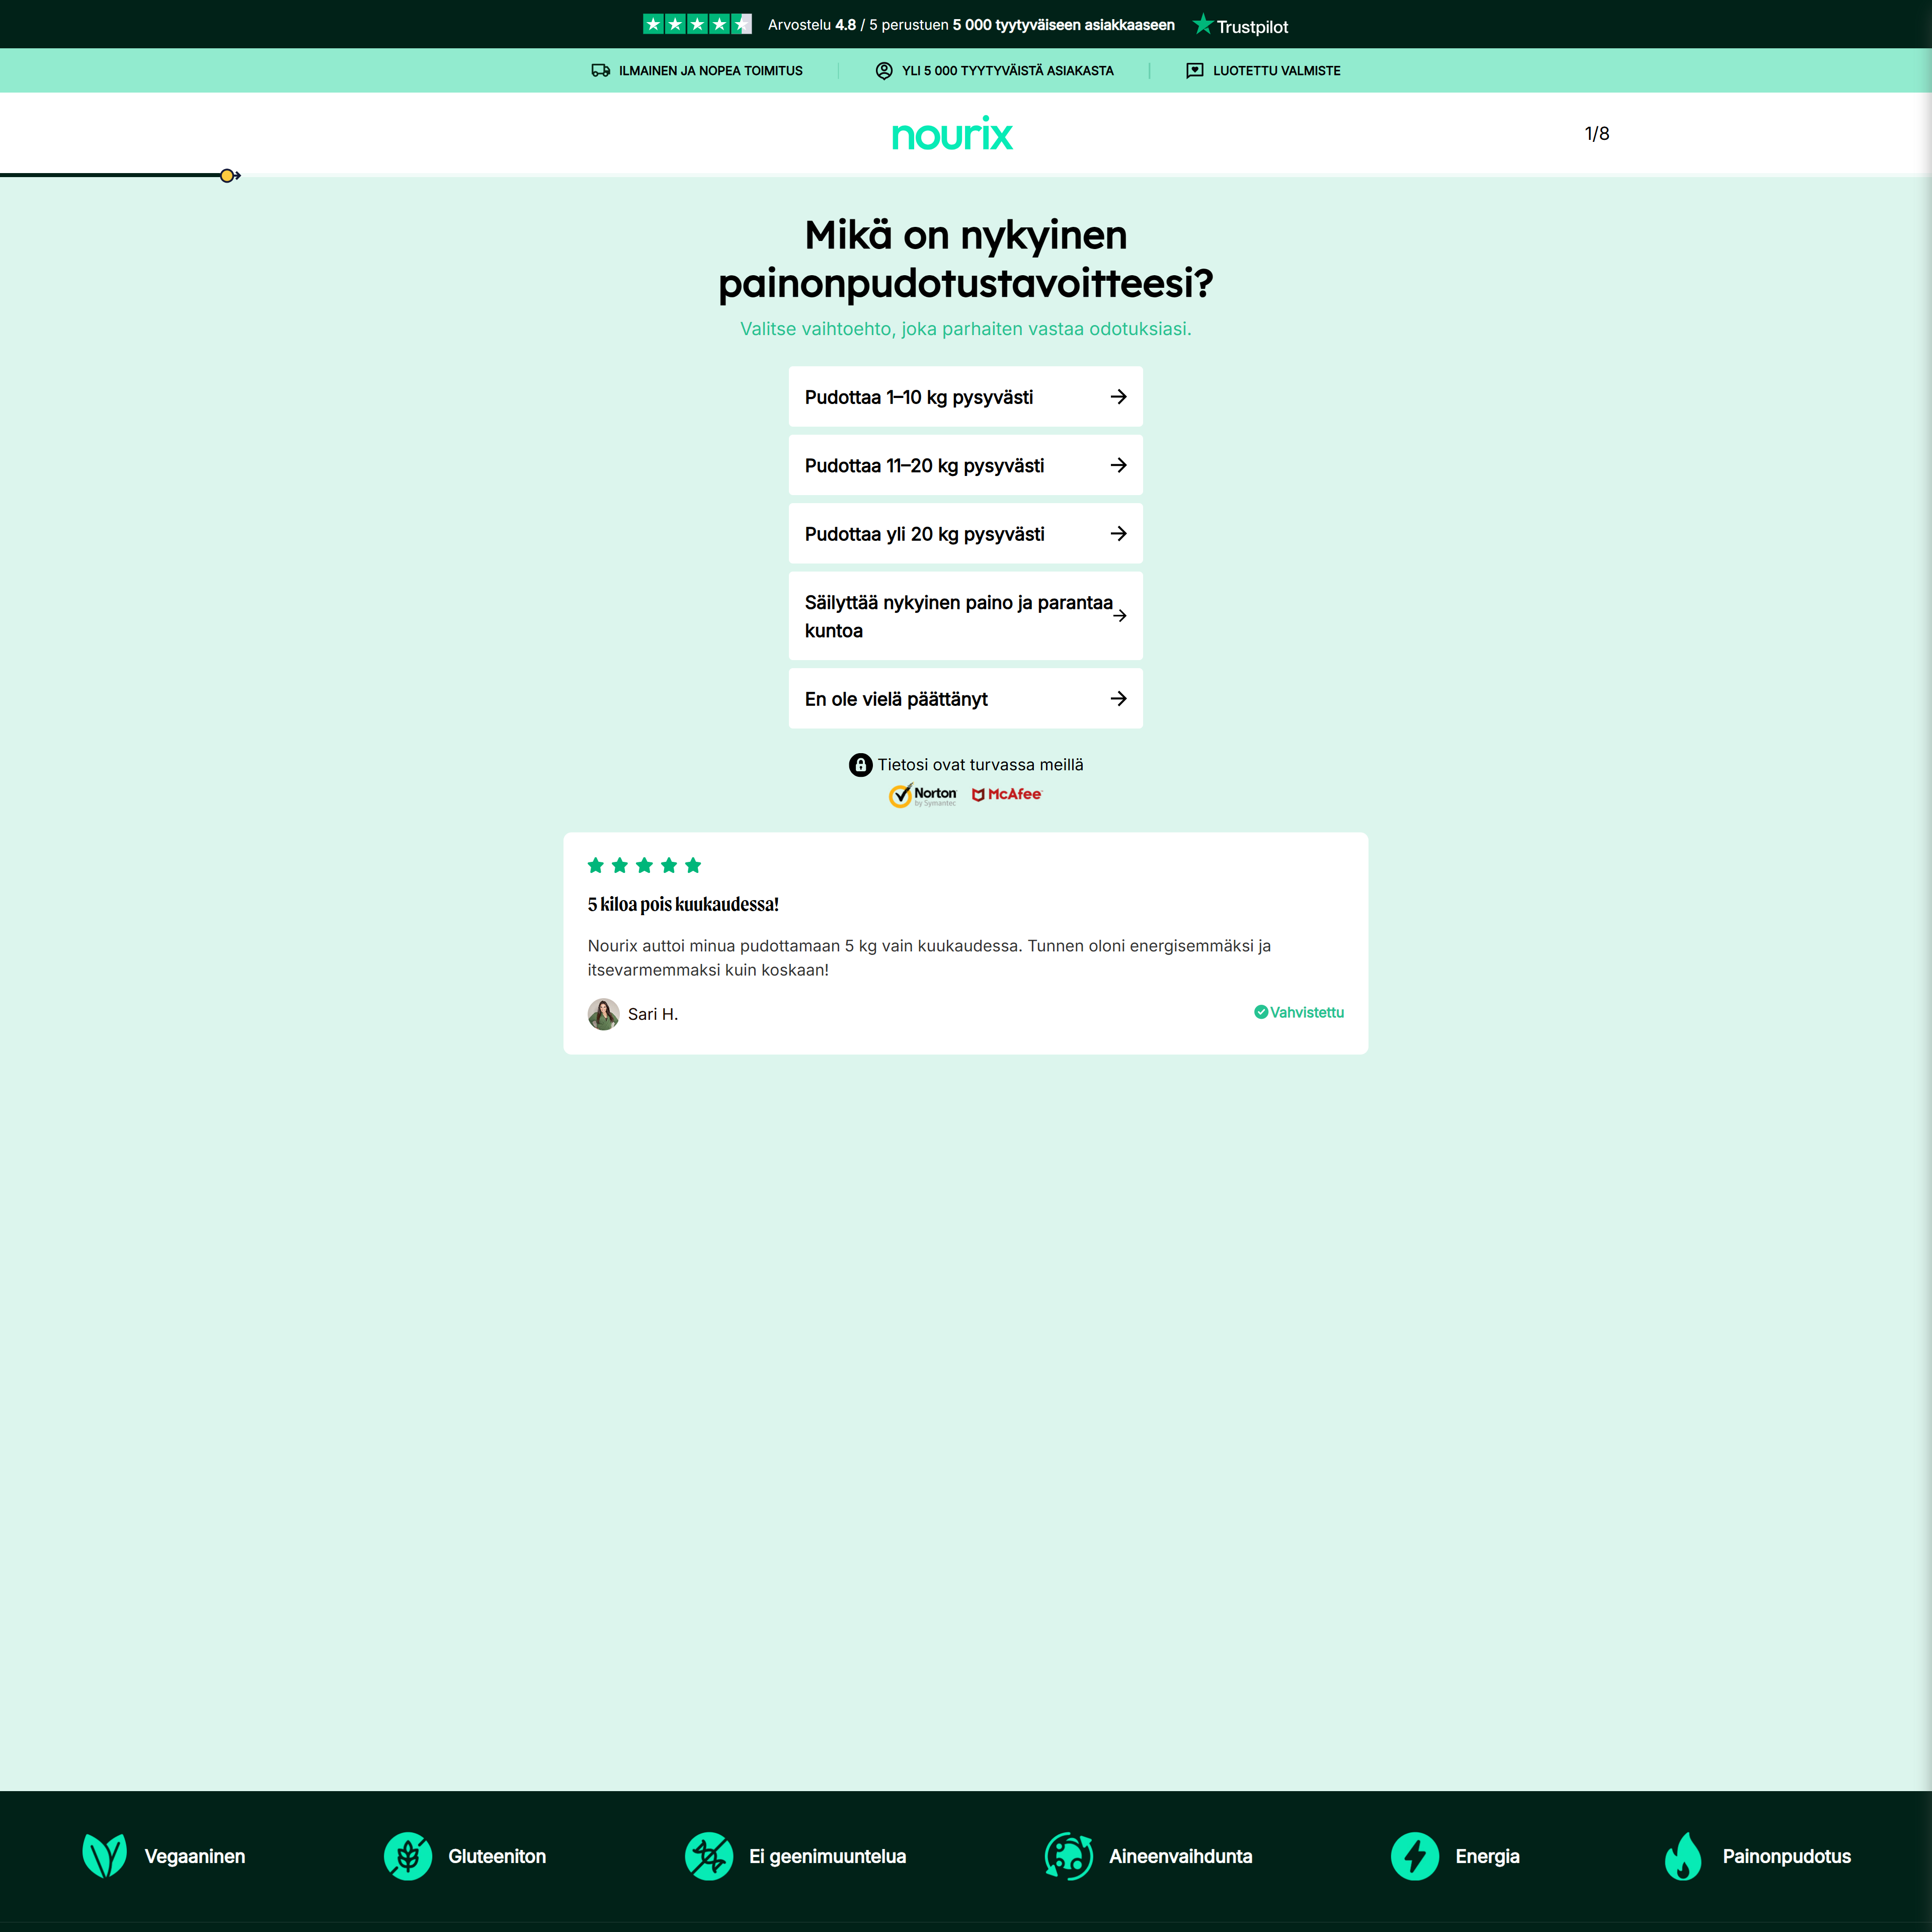The height and width of the screenshot is (1932, 1932).
Task: Click the Energia lightning bolt icon
Action: pos(1414,1856)
